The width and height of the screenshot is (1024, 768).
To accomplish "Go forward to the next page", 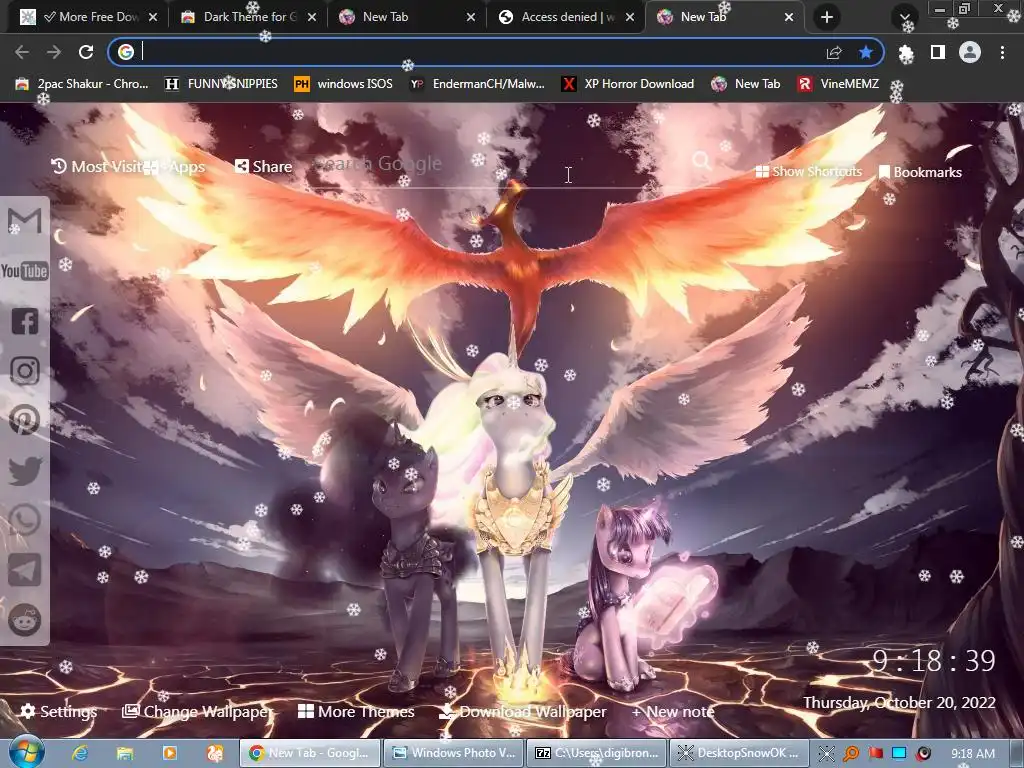I will tap(54, 52).
